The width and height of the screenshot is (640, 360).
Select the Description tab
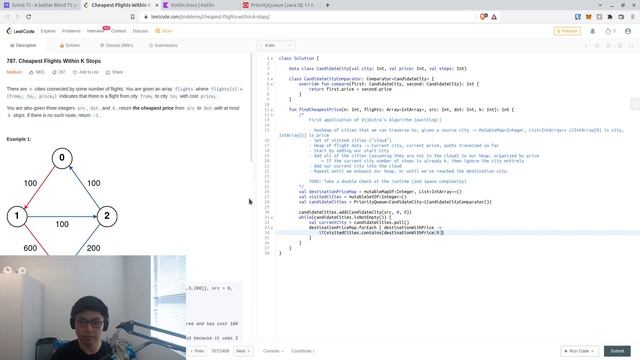pos(23,45)
